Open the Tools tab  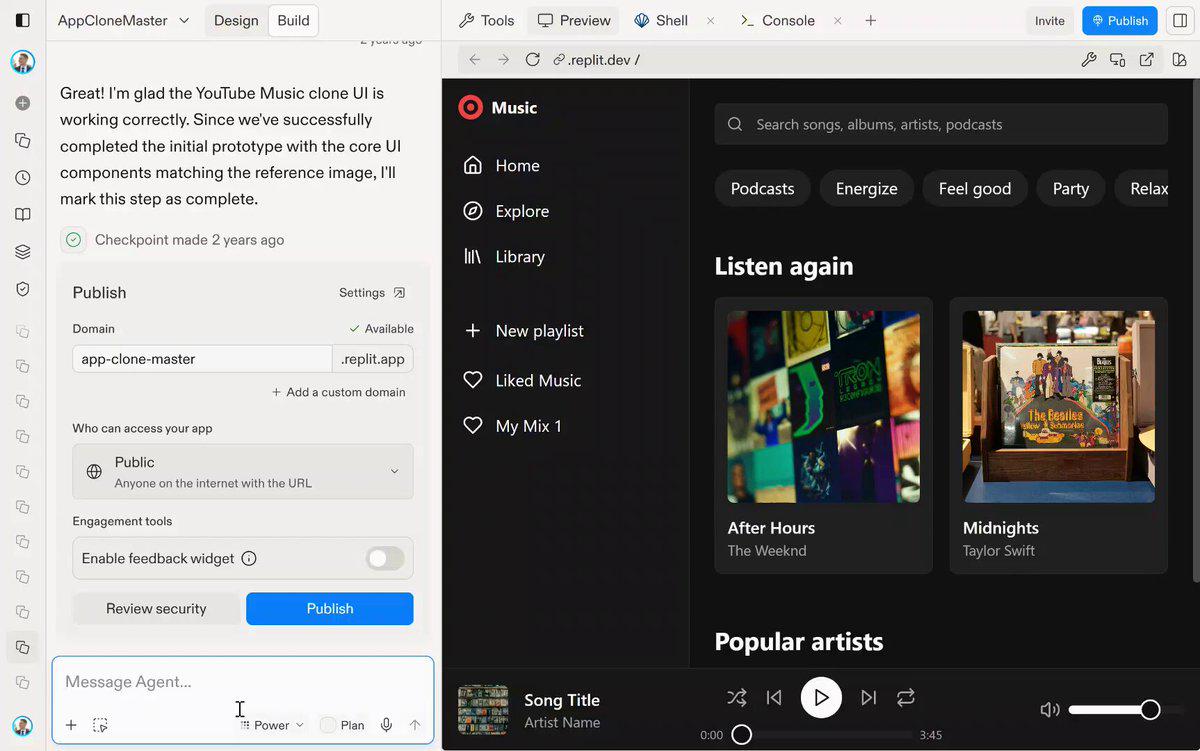486,20
